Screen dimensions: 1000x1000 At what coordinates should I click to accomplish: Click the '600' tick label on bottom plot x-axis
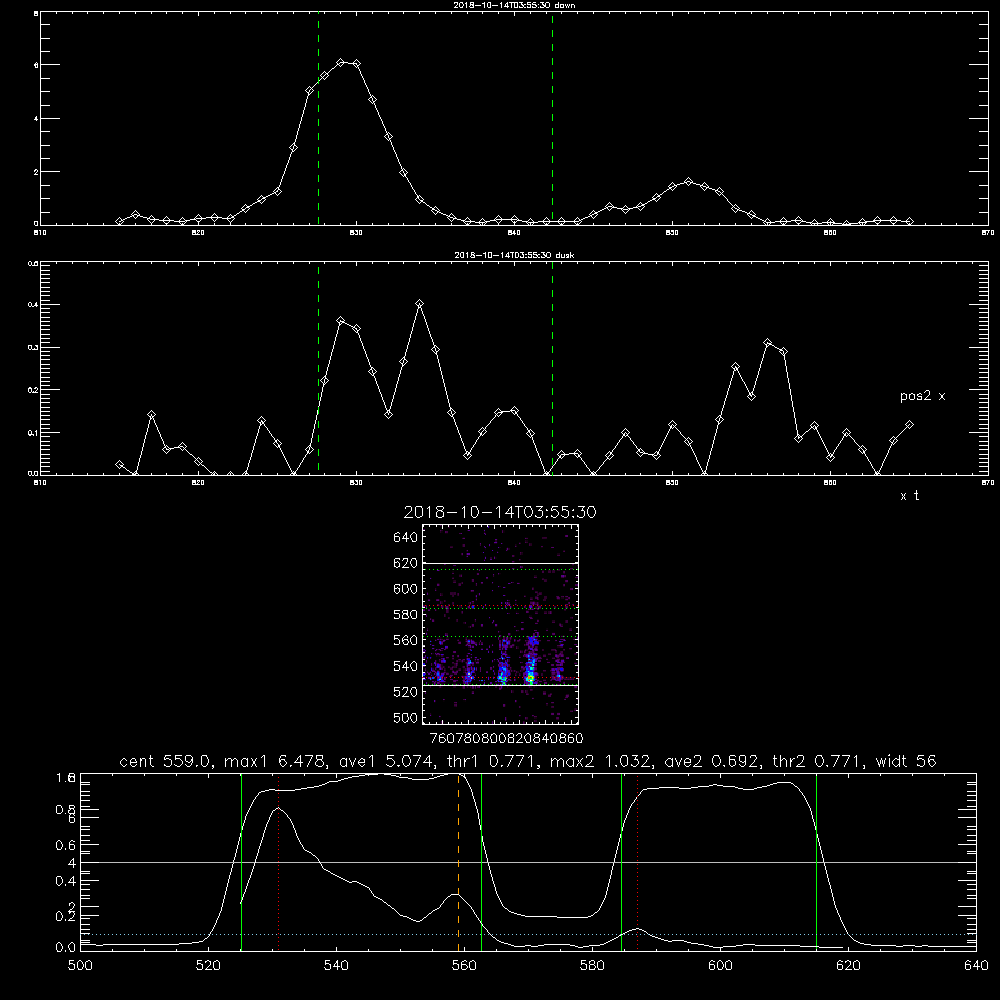[x=720, y=966]
